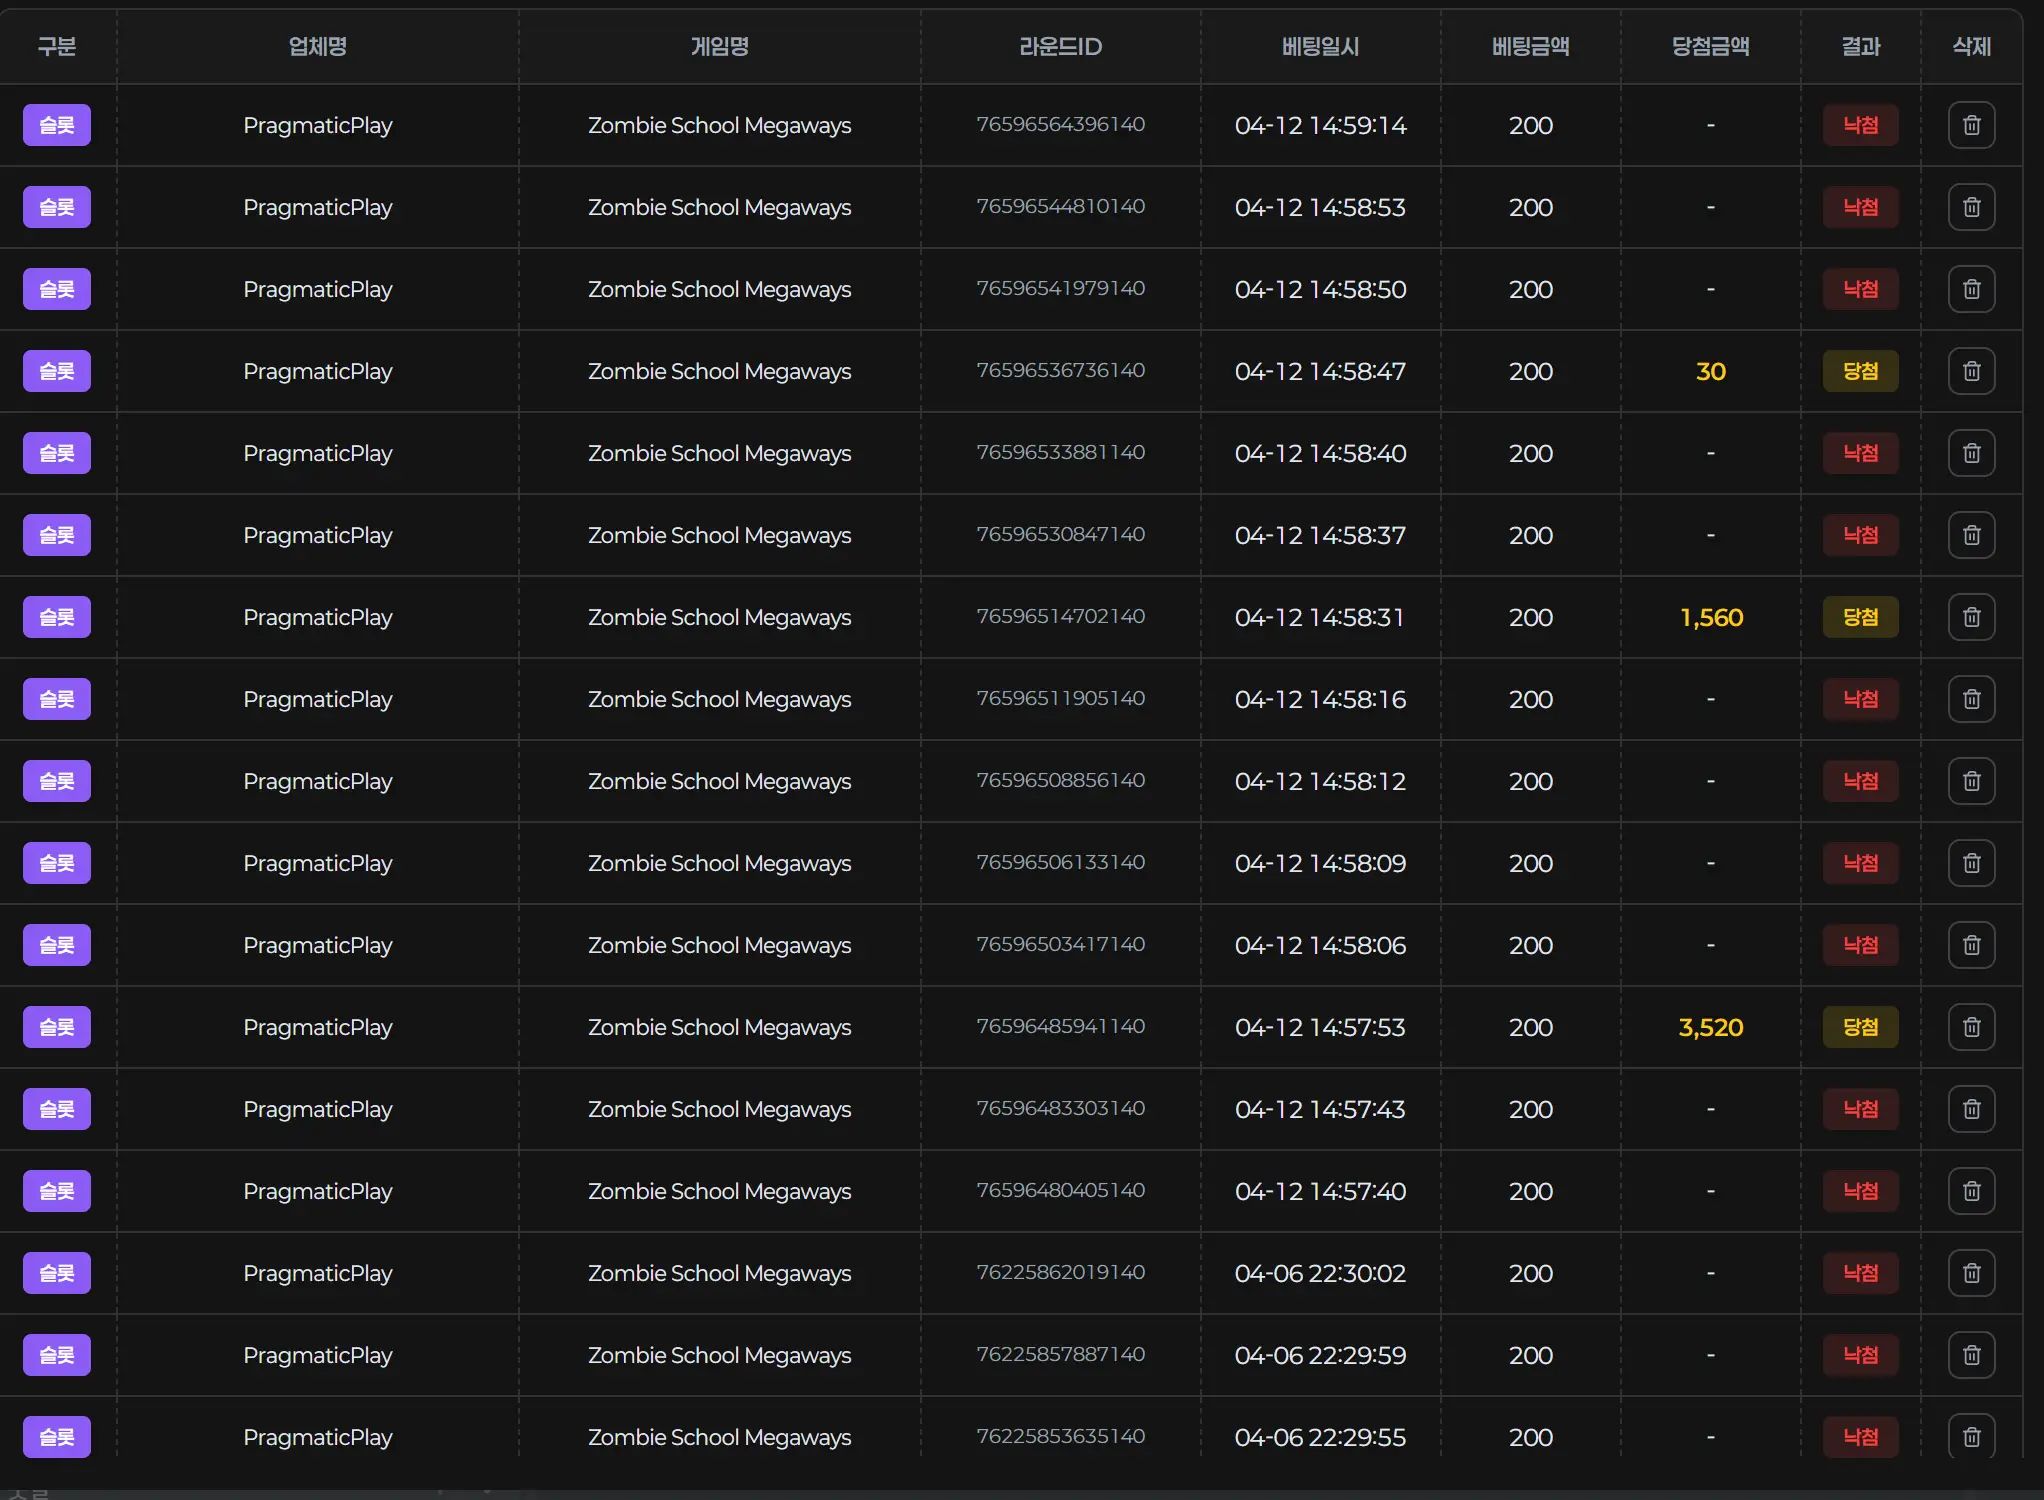Click the 게임명 column header
The height and width of the screenshot is (1500, 2044).
click(x=719, y=46)
